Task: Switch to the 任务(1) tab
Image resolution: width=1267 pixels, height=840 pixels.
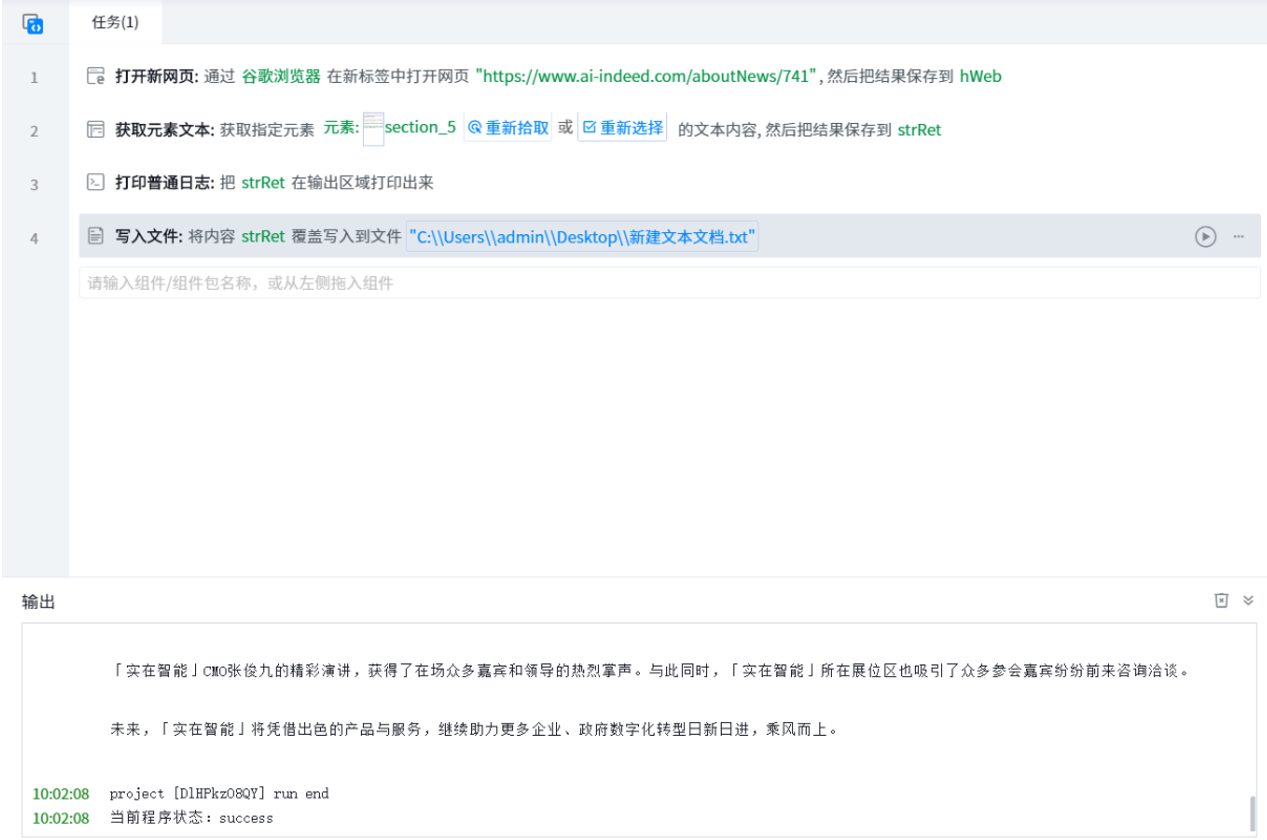Action: [x=115, y=22]
